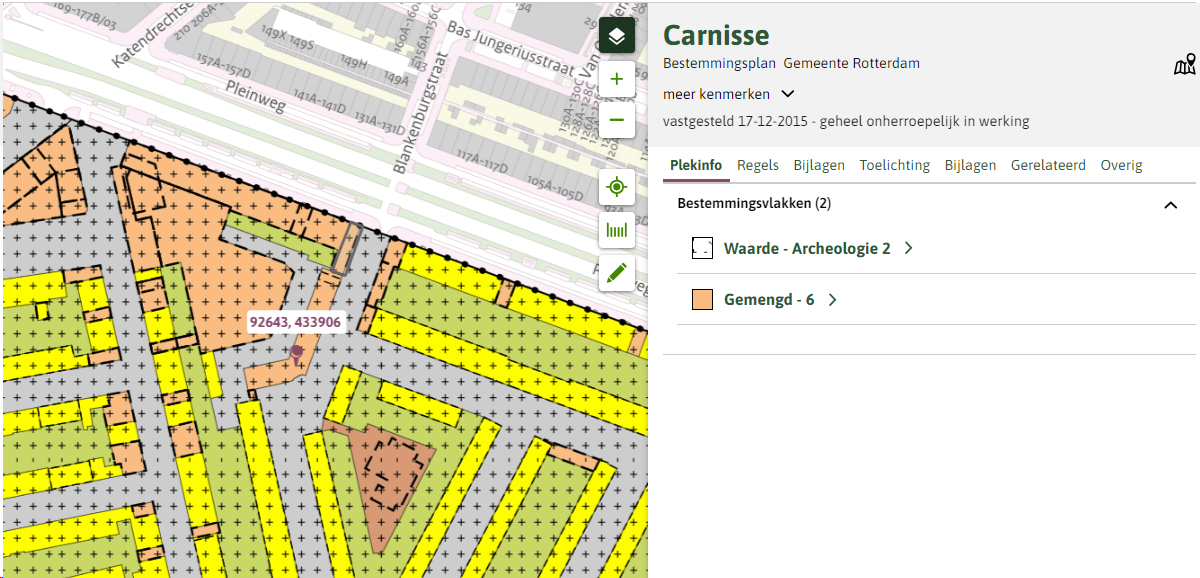Open the Toelichting tab
The width and height of the screenshot is (1200, 578).
895,165
